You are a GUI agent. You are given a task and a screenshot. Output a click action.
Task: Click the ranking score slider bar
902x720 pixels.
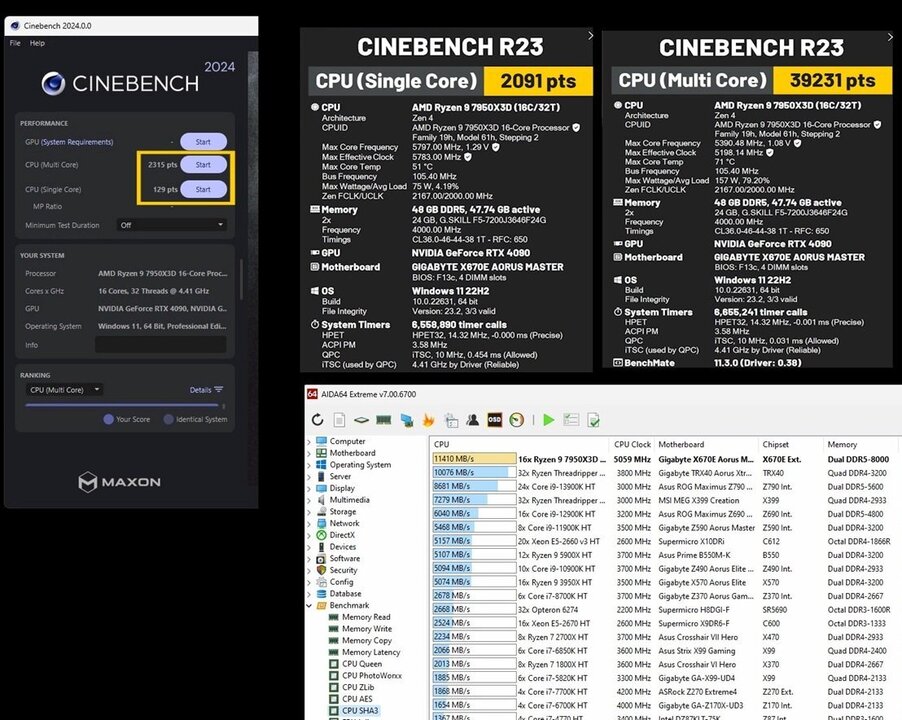coord(124,405)
